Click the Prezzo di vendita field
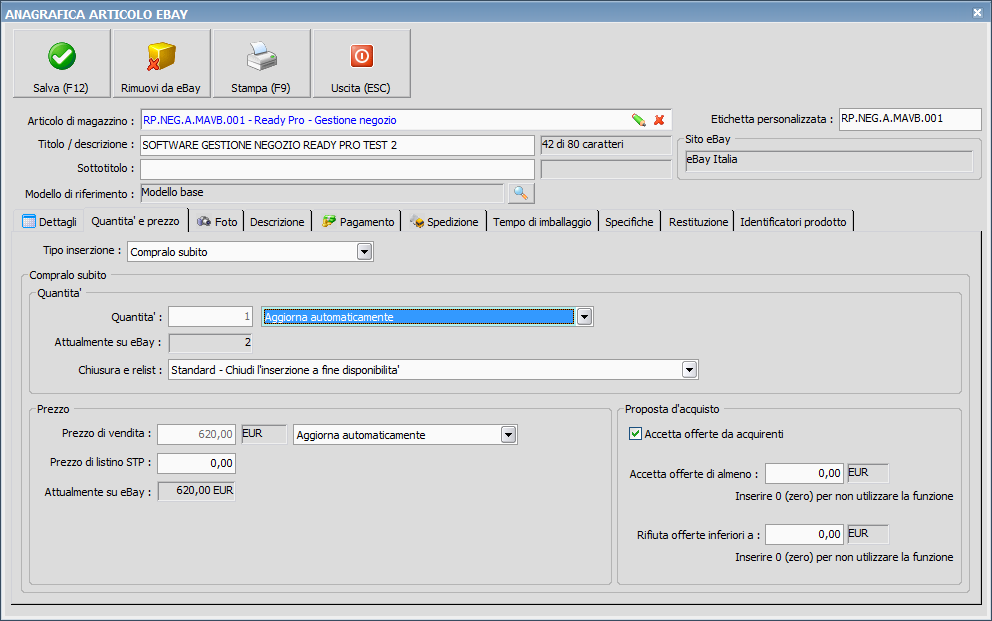Viewport: 992px width, 621px height. pyautogui.click(x=196, y=434)
